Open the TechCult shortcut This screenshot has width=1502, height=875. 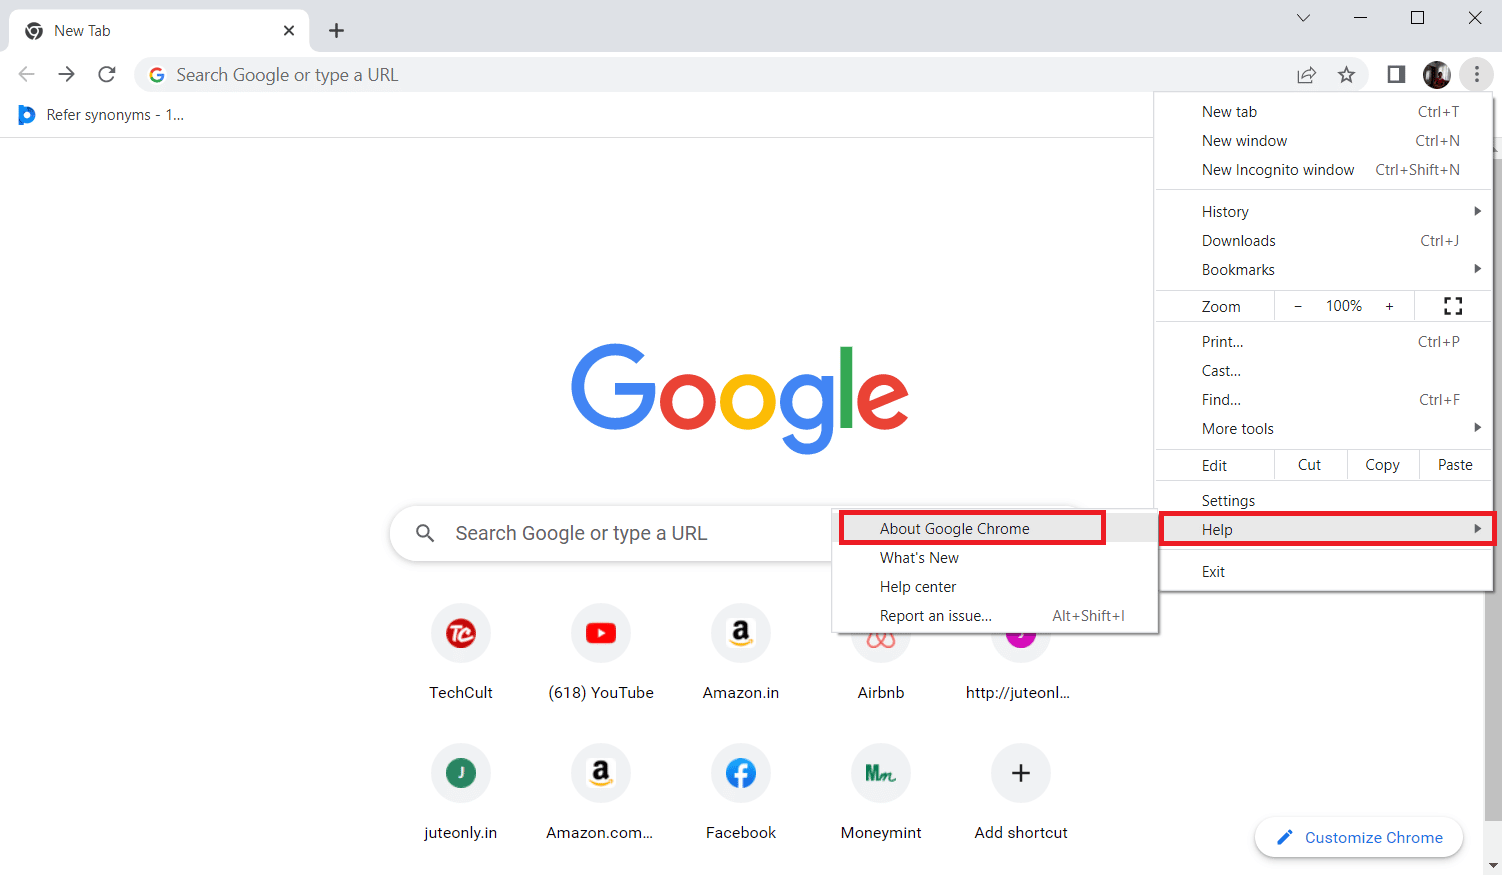[461, 652]
